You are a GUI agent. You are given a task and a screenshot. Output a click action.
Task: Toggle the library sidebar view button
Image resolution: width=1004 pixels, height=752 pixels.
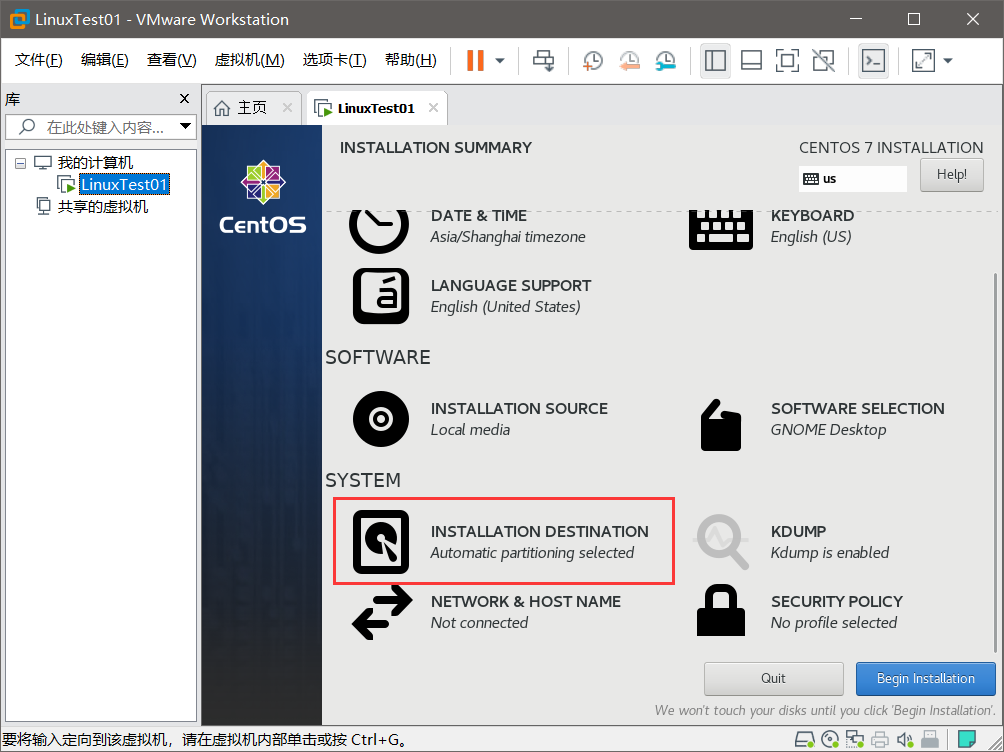[x=715, y=61]
